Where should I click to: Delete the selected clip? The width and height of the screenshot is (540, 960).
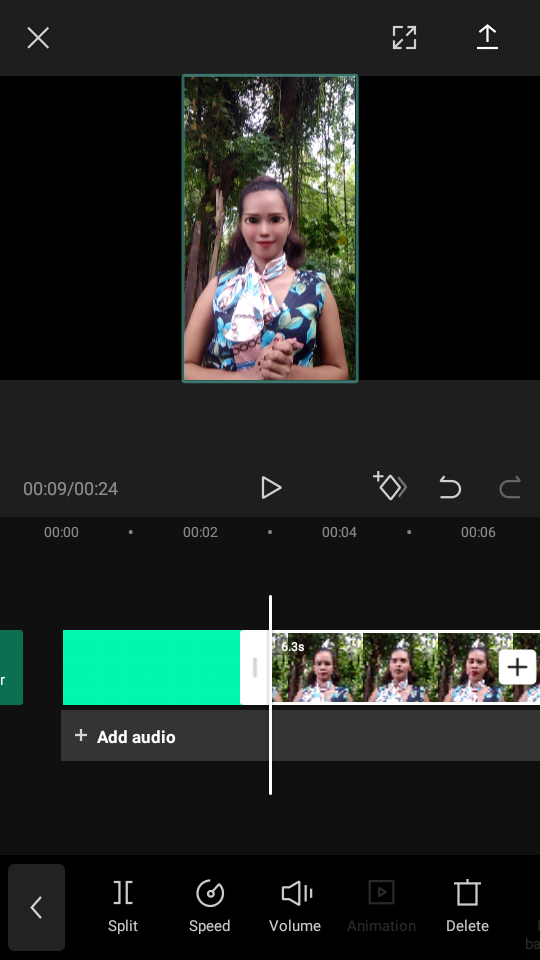(467, 906)
